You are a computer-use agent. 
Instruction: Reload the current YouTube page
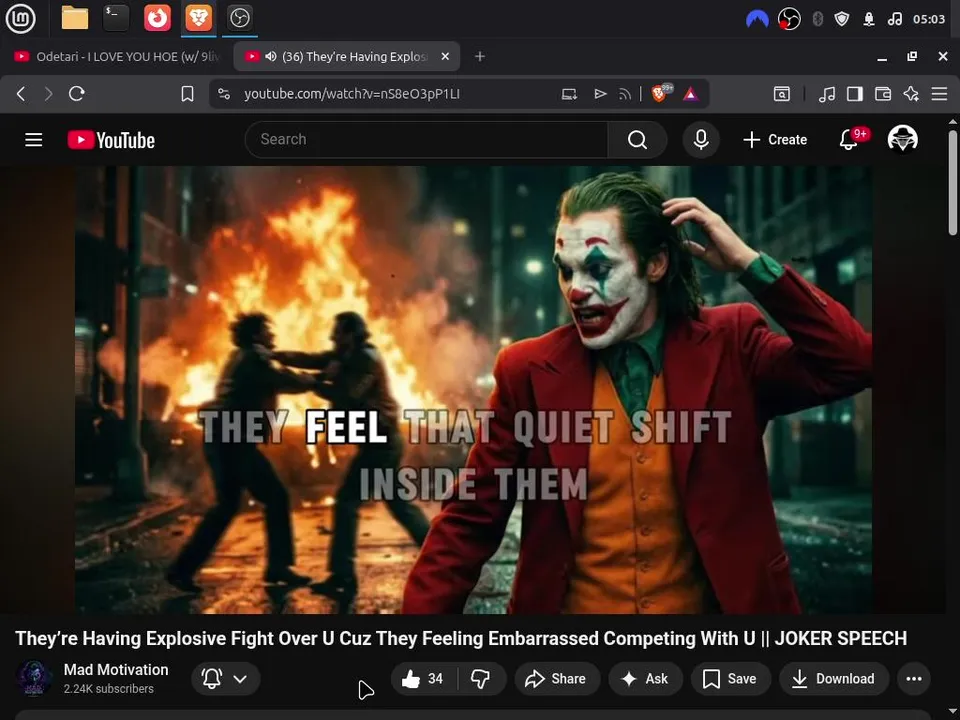coord(77,94)
